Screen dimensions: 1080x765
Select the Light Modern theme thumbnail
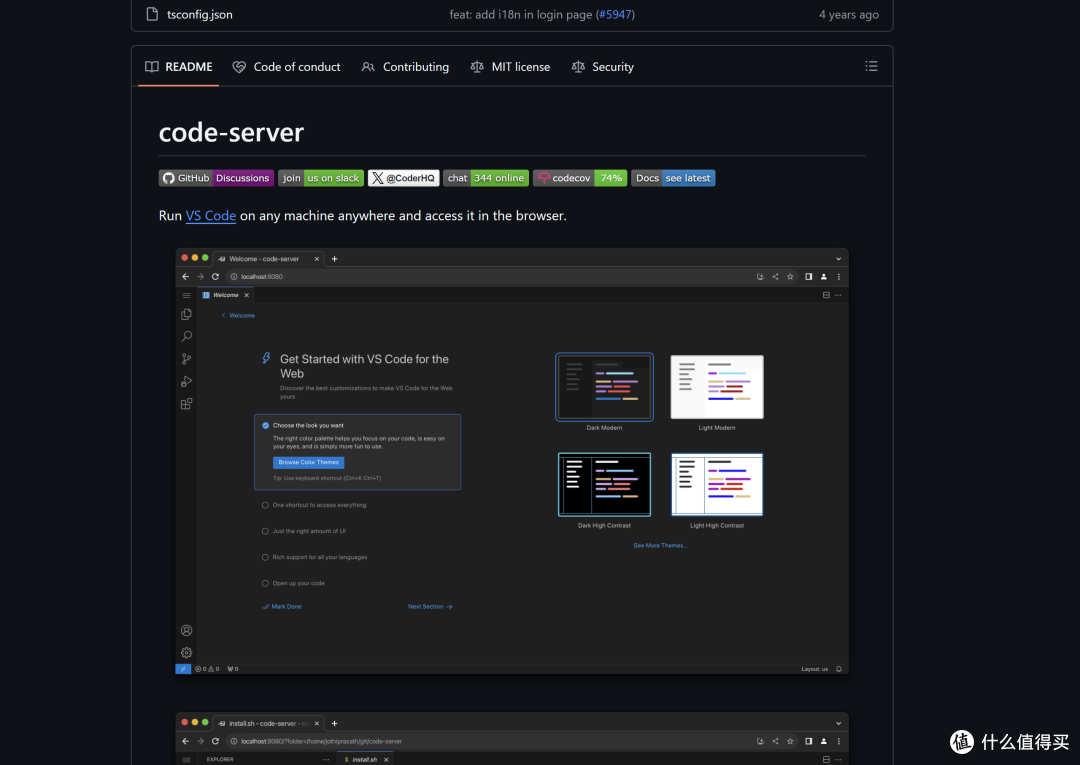(x=717, y=387)
